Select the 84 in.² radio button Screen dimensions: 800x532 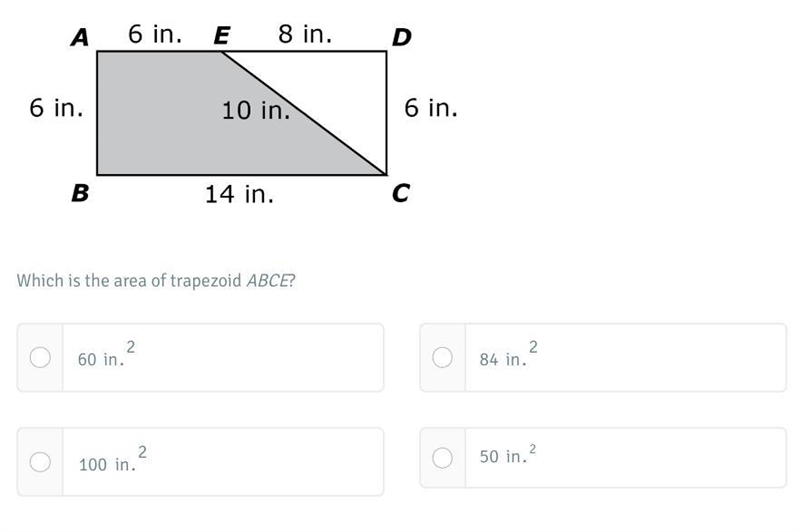[x=442, y=357]
